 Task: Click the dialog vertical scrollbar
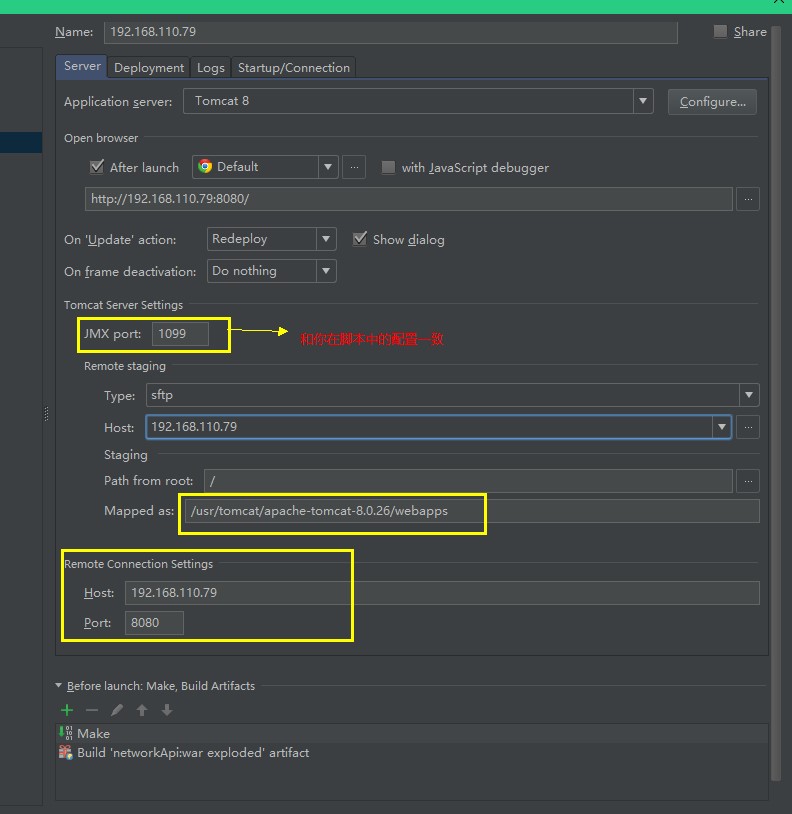pos(776,403)
